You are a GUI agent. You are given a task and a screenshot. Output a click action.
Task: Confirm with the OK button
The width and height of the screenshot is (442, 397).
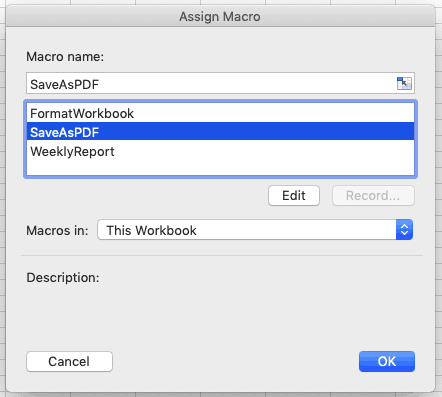coord(387,361)
